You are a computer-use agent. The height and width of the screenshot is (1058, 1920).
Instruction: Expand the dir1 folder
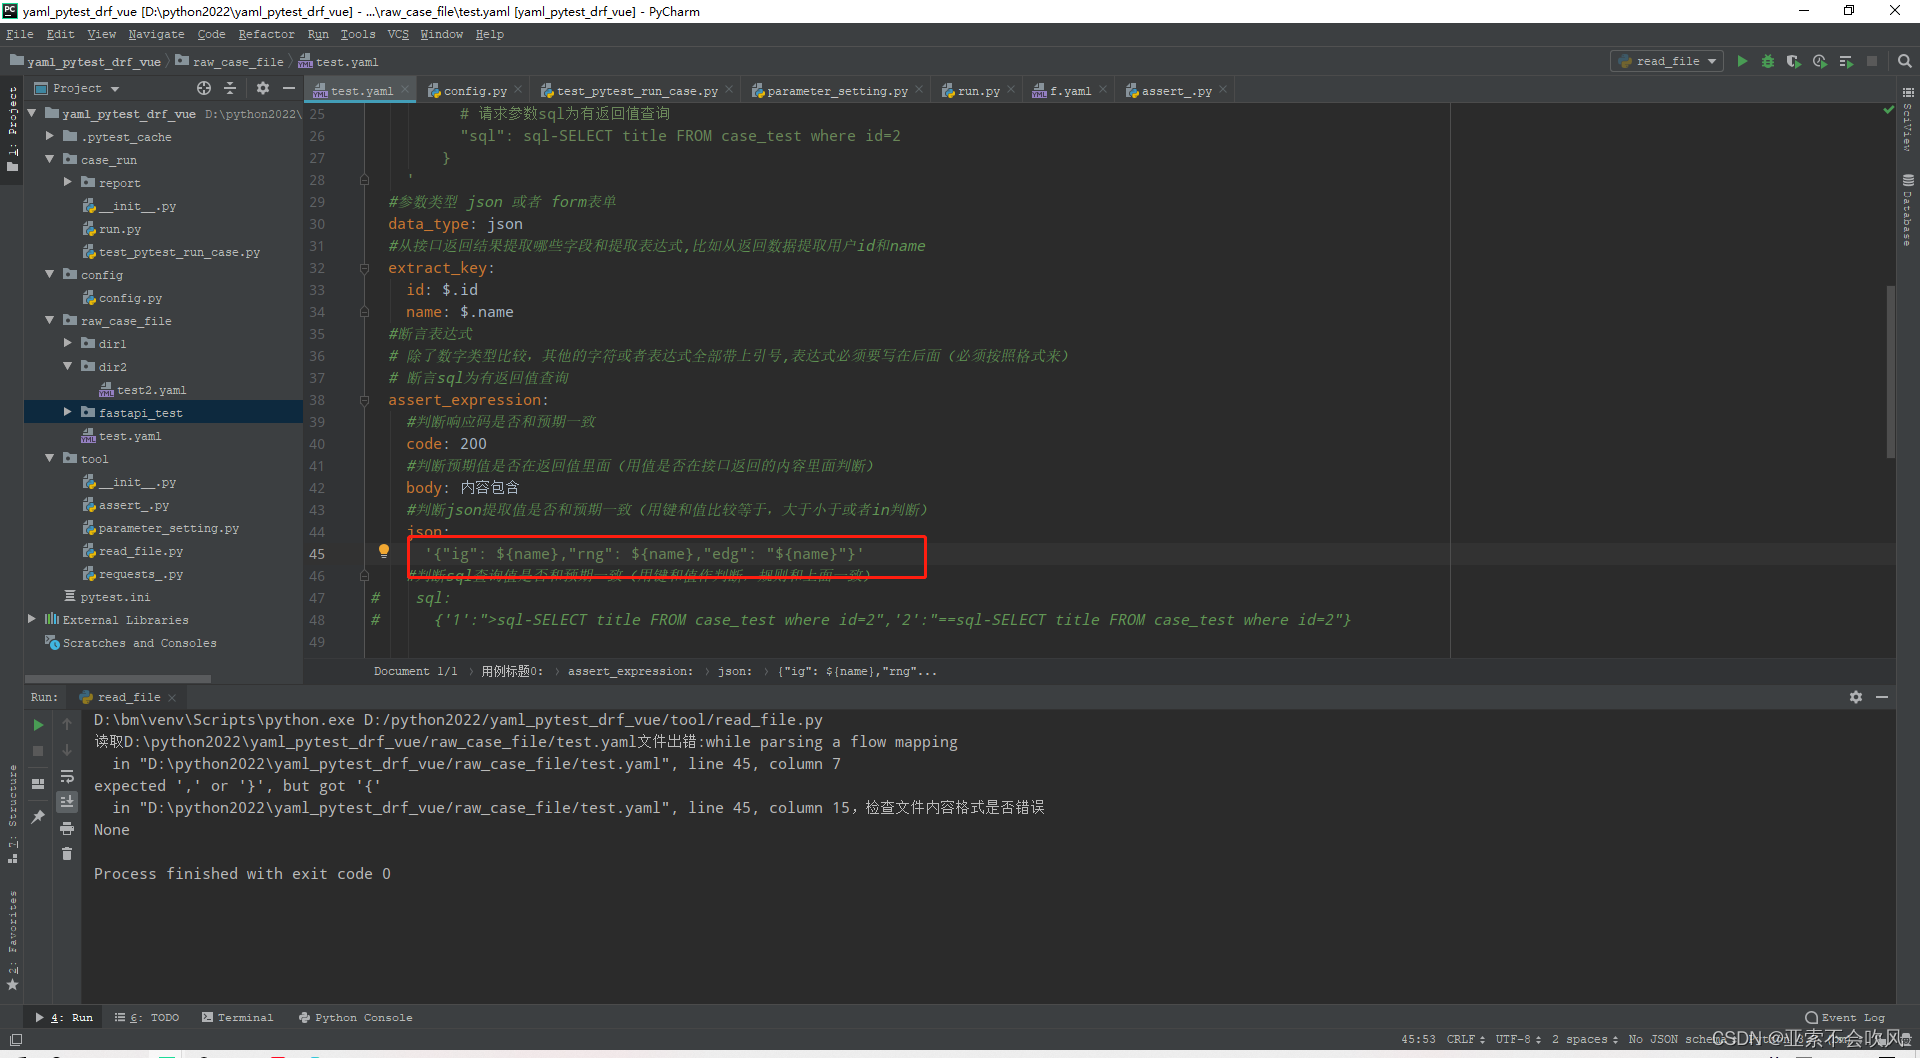[x=68, y=343]
